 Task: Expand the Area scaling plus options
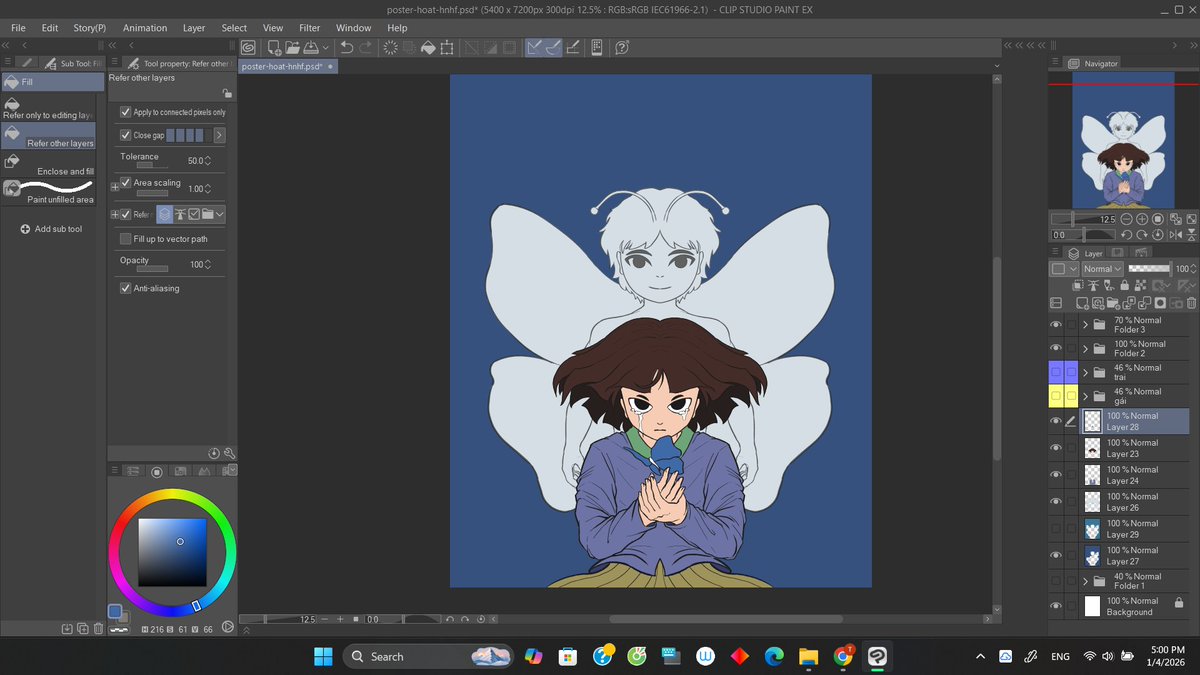114,187
